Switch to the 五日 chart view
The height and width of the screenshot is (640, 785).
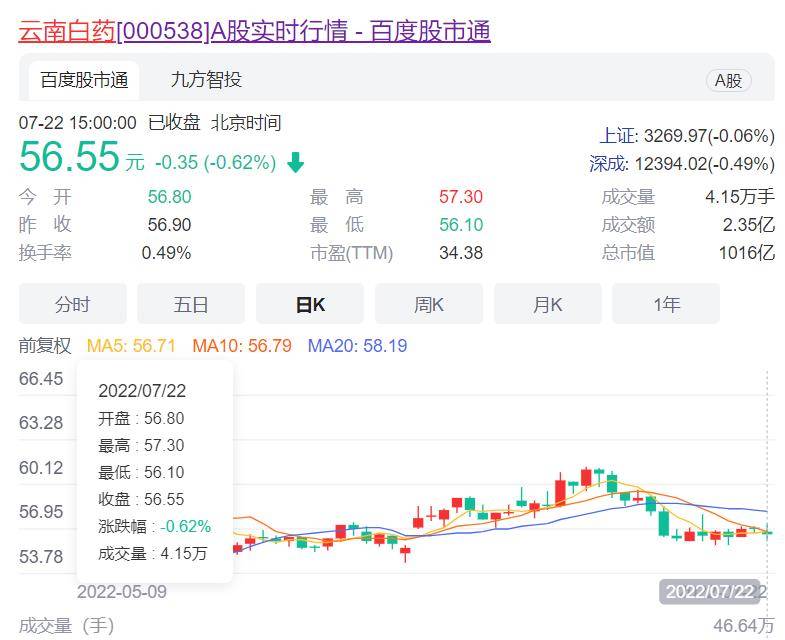(x=191, y=304)
